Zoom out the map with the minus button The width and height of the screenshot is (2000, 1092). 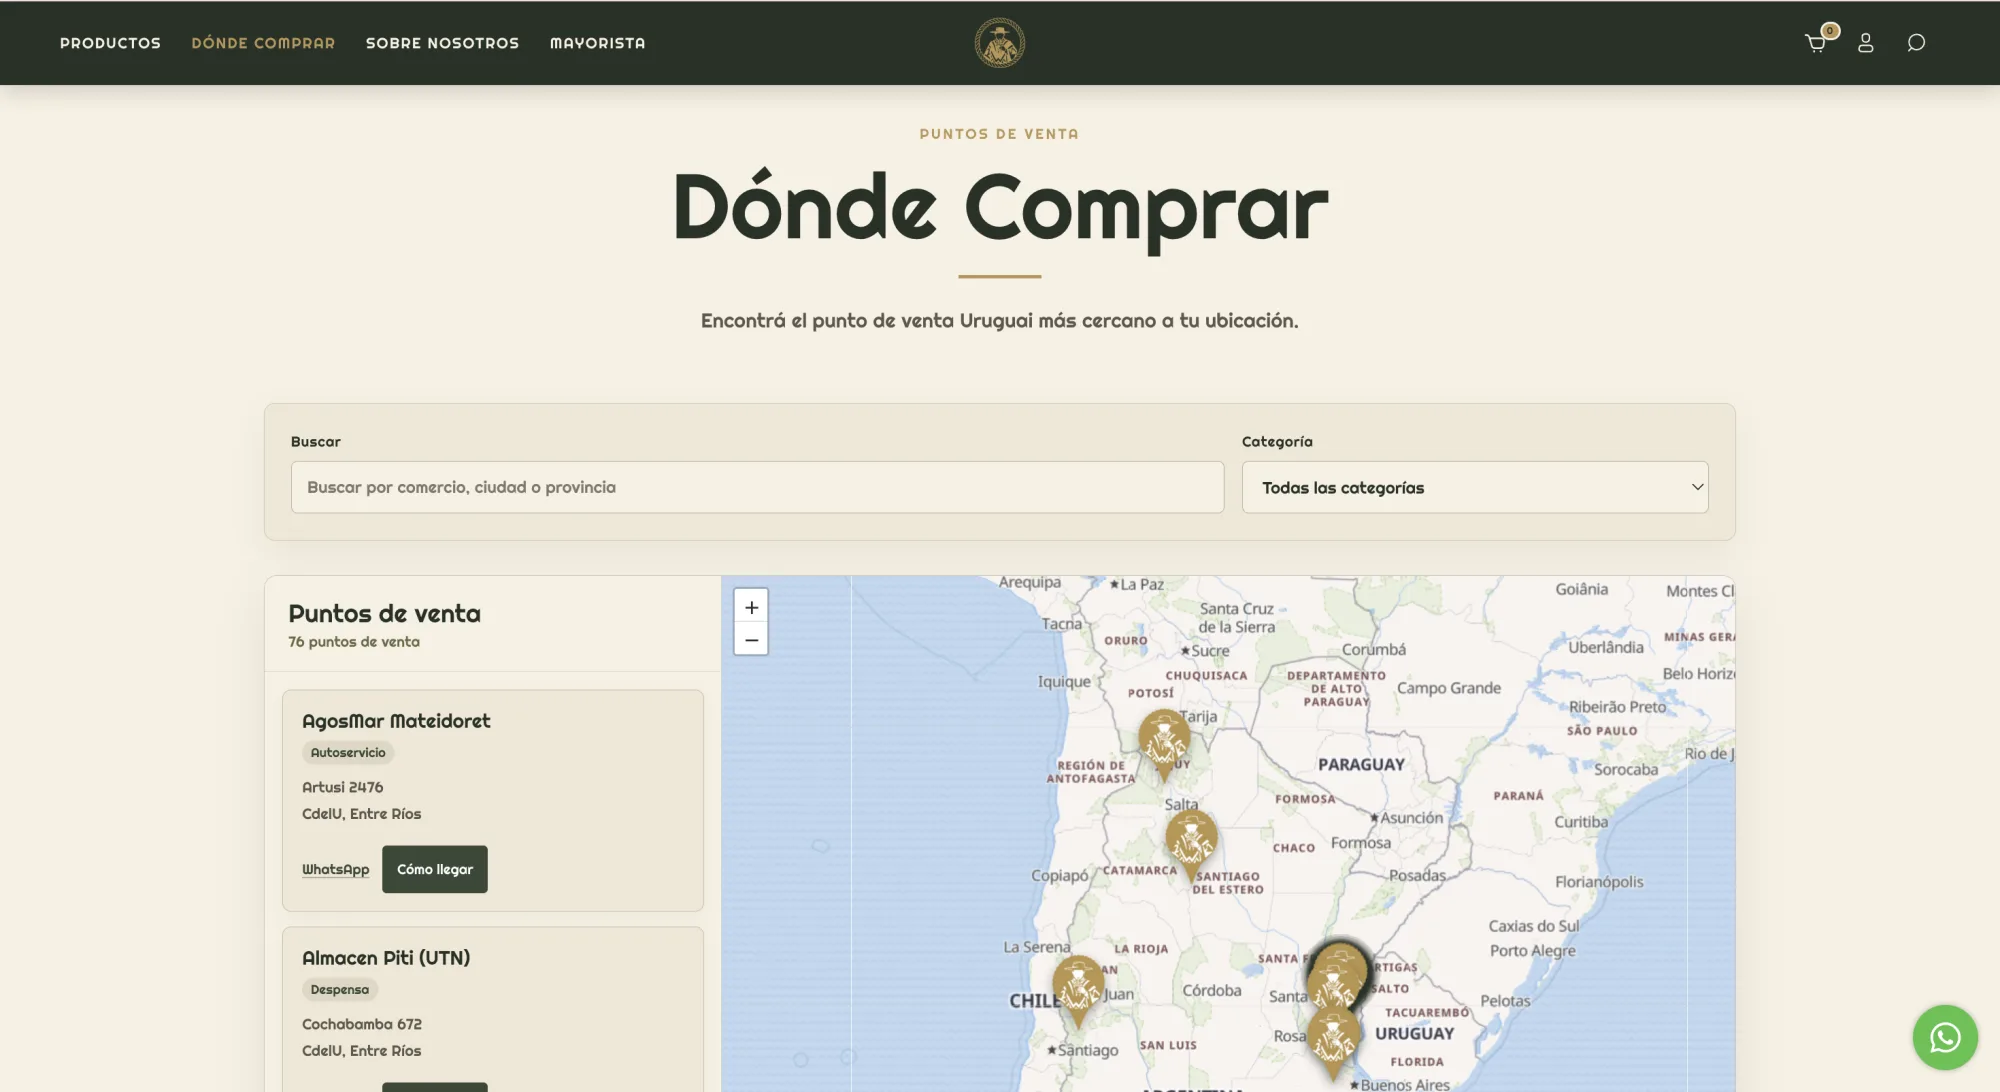pyautogui.click(x=751, y=640)
